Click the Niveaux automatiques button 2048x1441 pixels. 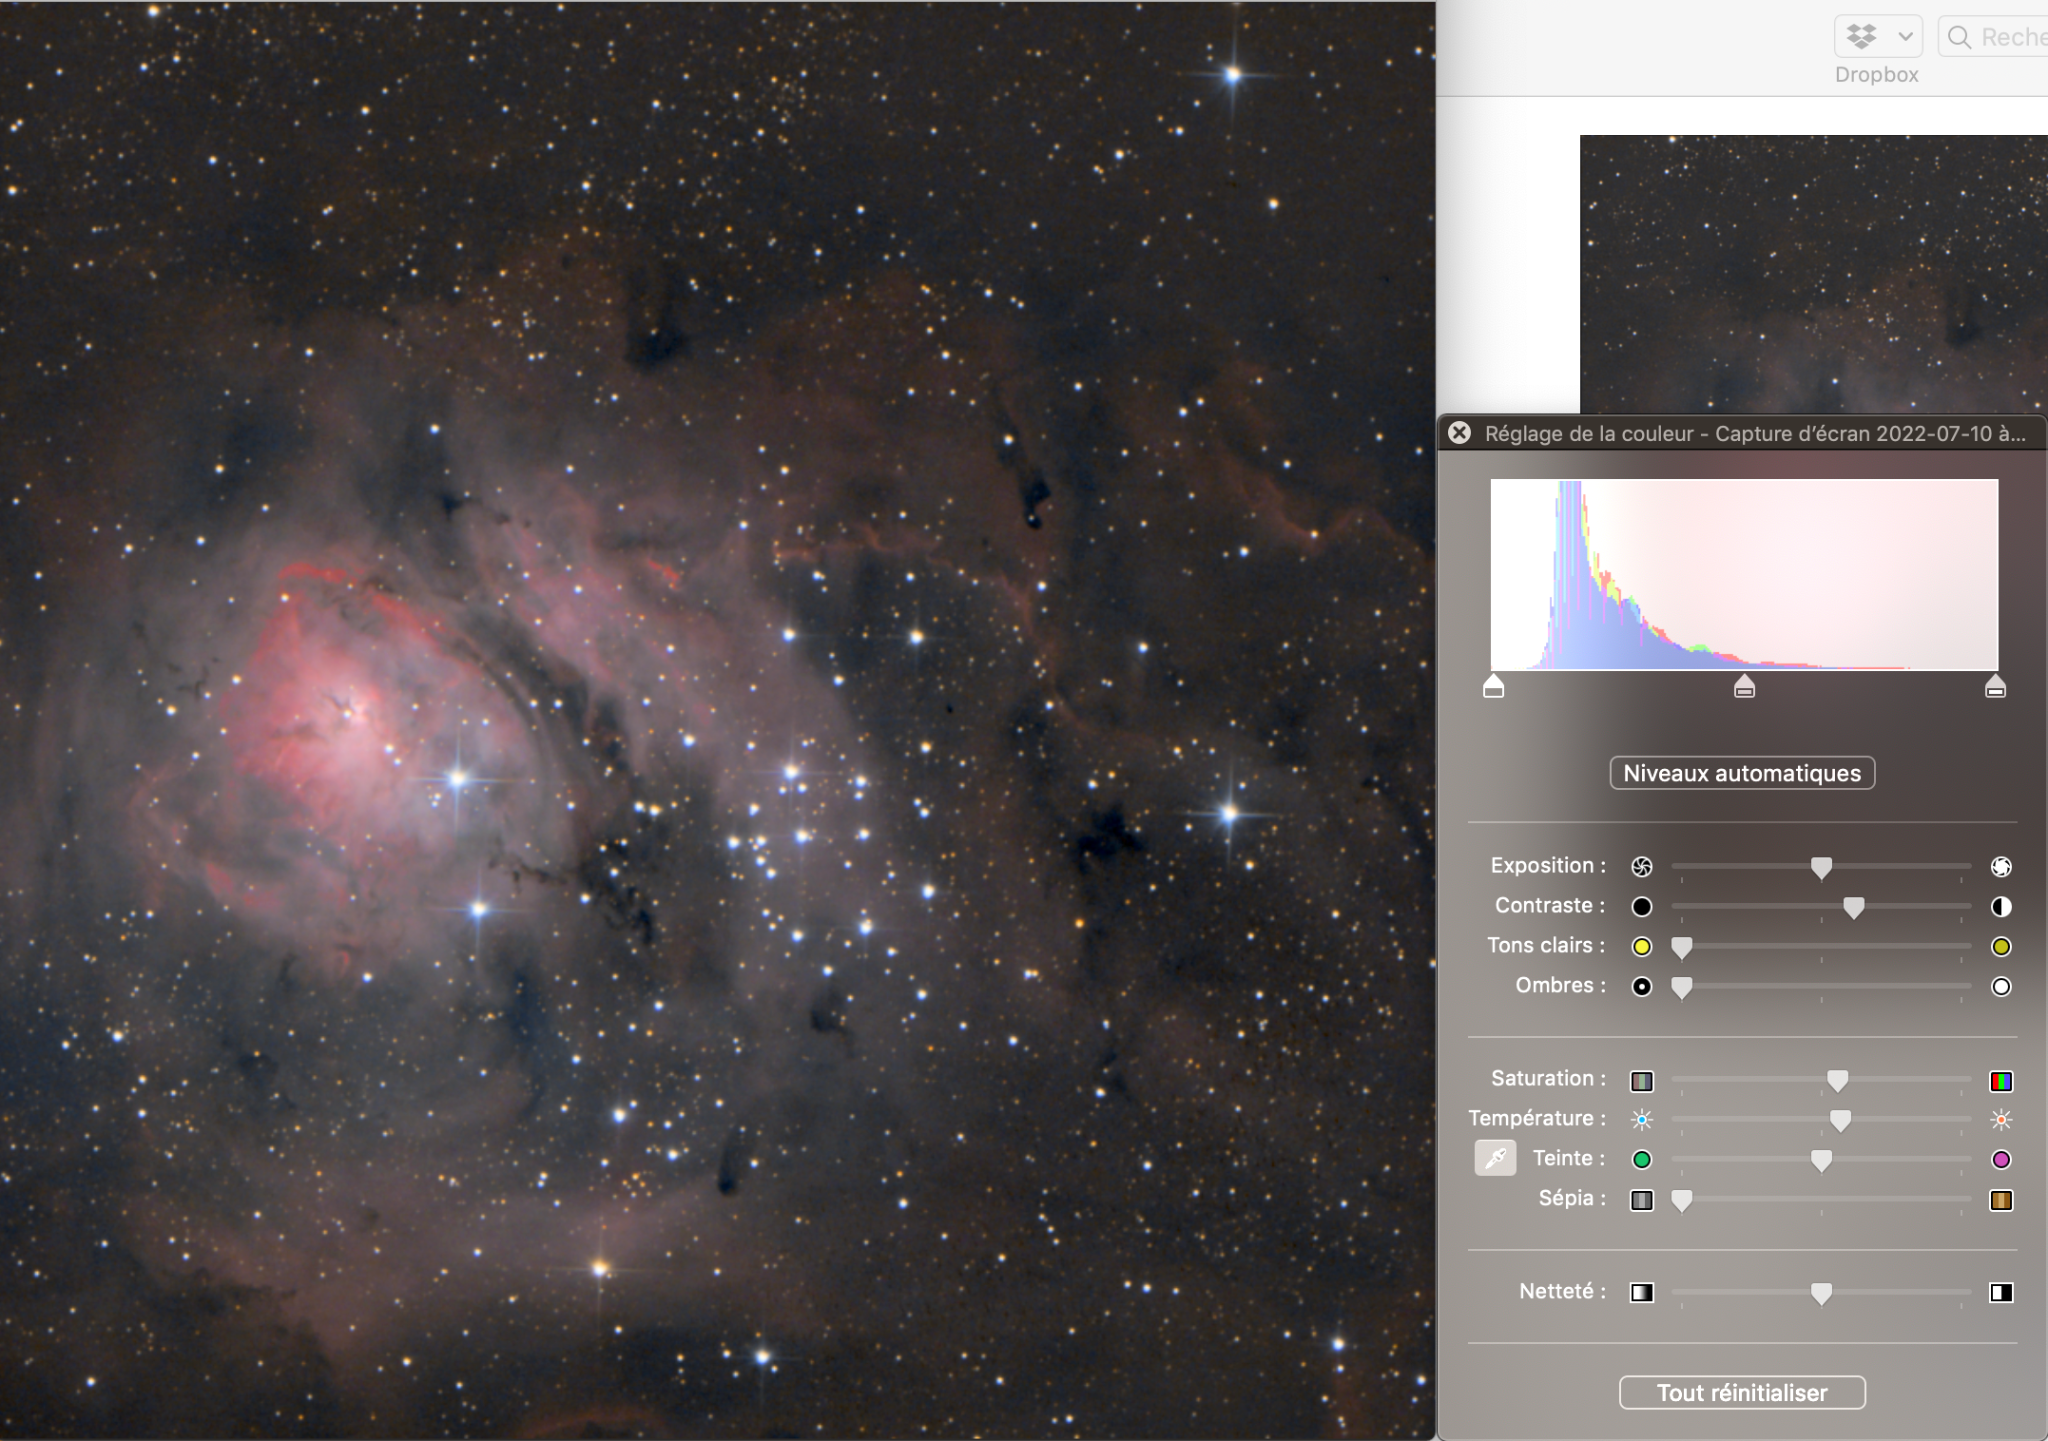pos(1742,773)
